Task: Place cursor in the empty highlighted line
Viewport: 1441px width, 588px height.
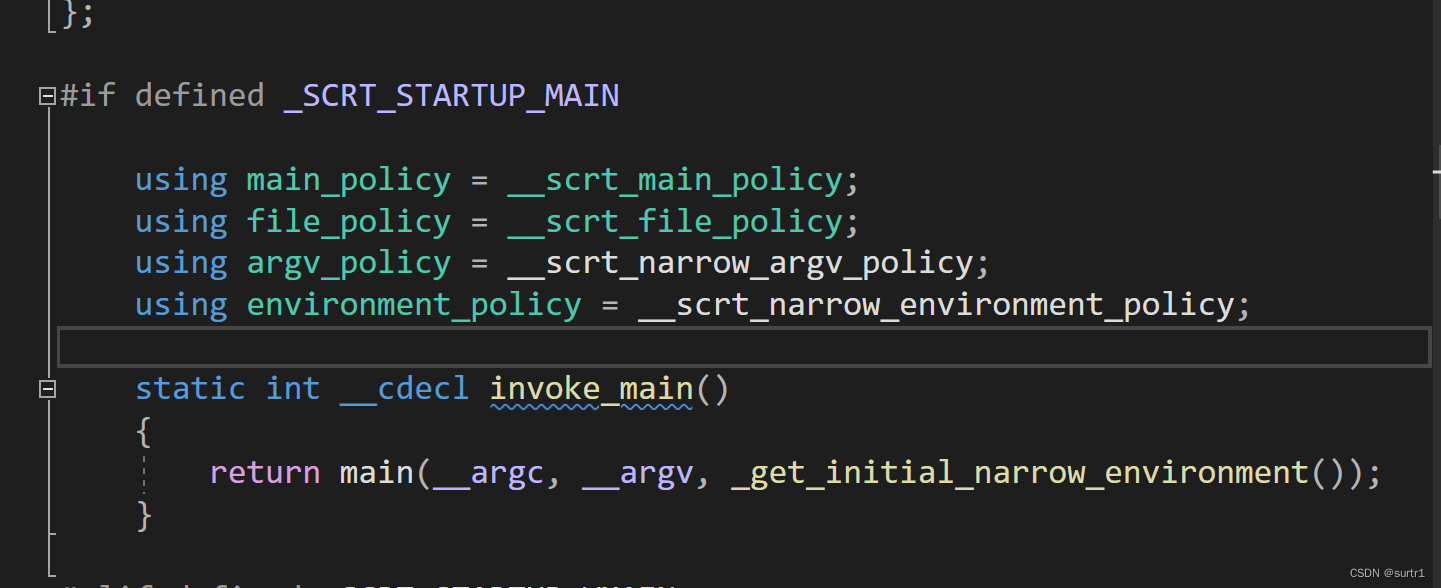Action: (x=745, y=347)
